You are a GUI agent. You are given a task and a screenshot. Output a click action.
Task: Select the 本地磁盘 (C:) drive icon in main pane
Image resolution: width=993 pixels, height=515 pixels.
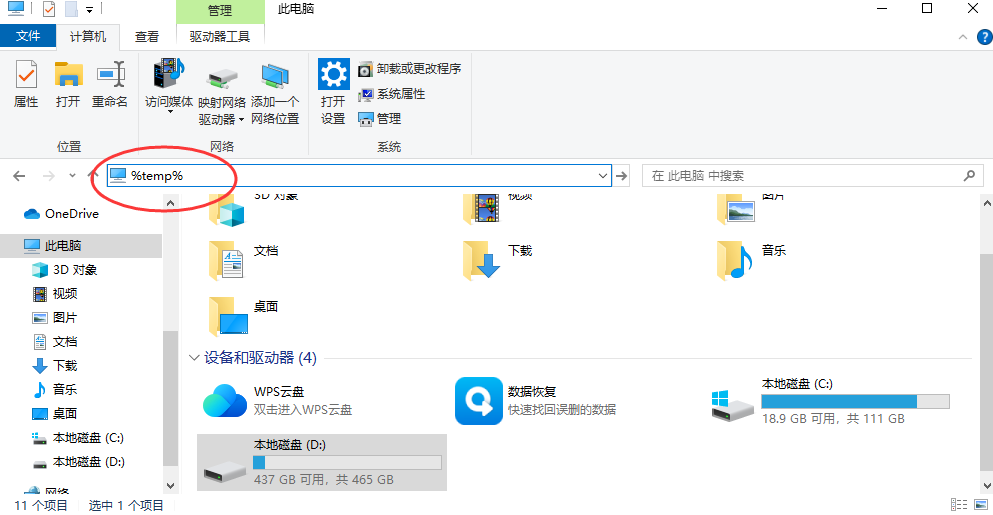coord(733,407)
